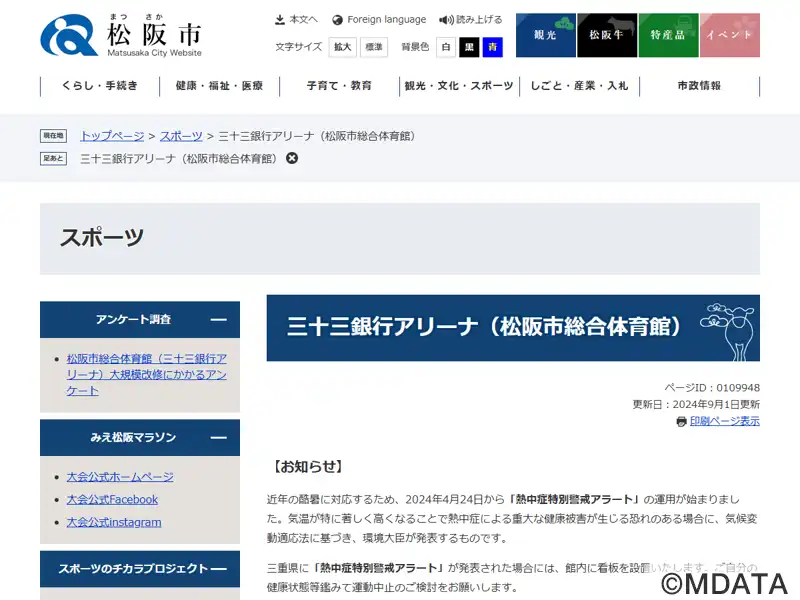The height and width of the screenshot is (600, 800).
Task: Reset text size with 標準 button
Action: pyautogui.click(x=373, y=47)
